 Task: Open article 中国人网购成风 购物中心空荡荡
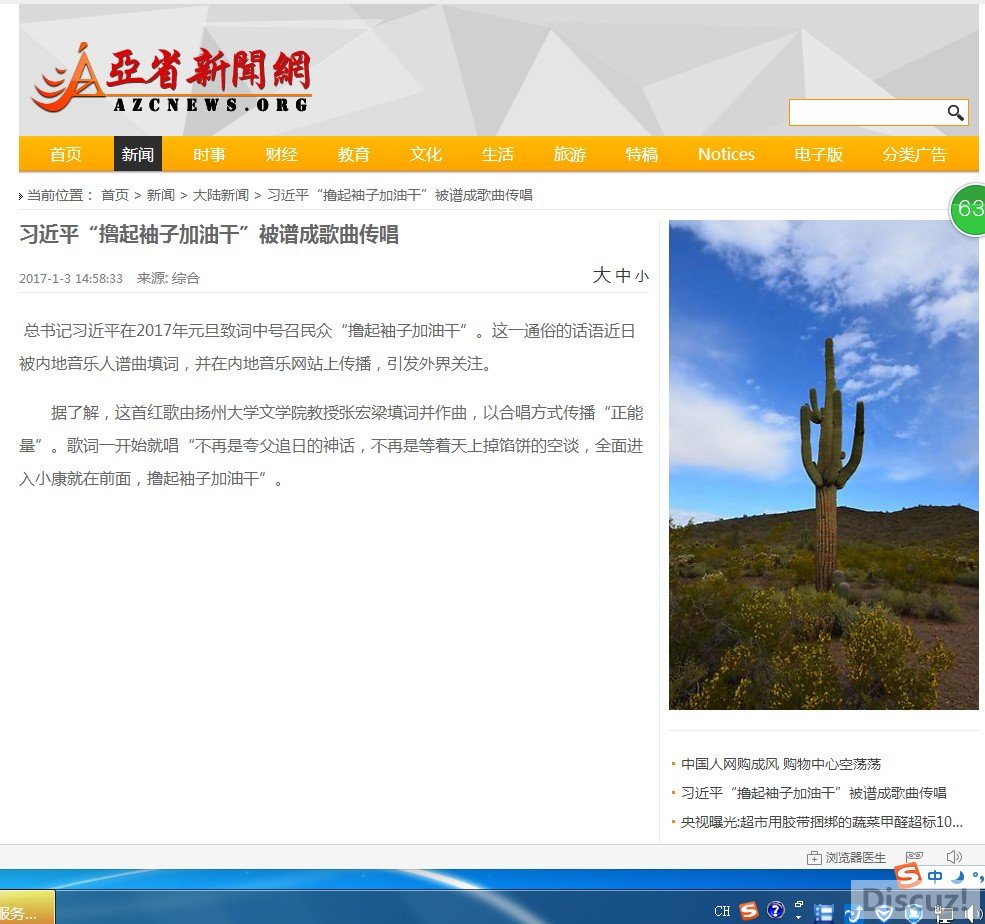coord(780,764)
